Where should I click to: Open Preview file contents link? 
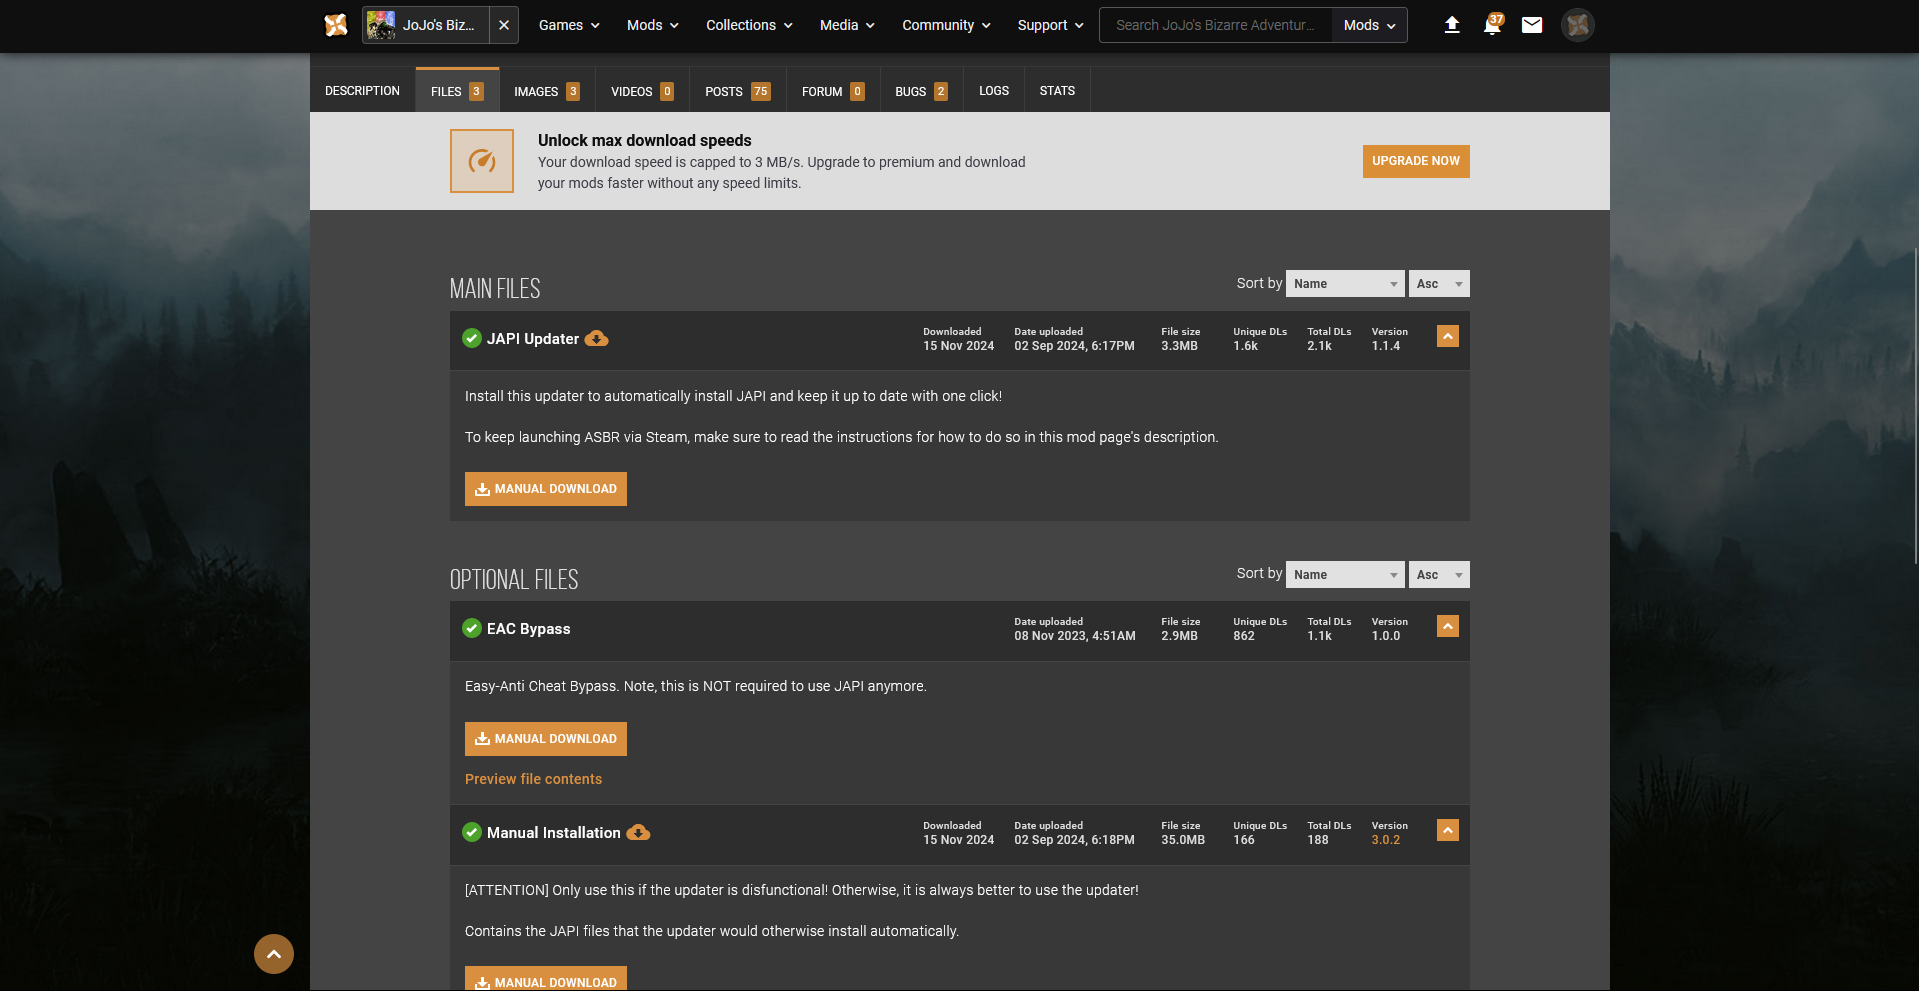(x=534, y=779)
